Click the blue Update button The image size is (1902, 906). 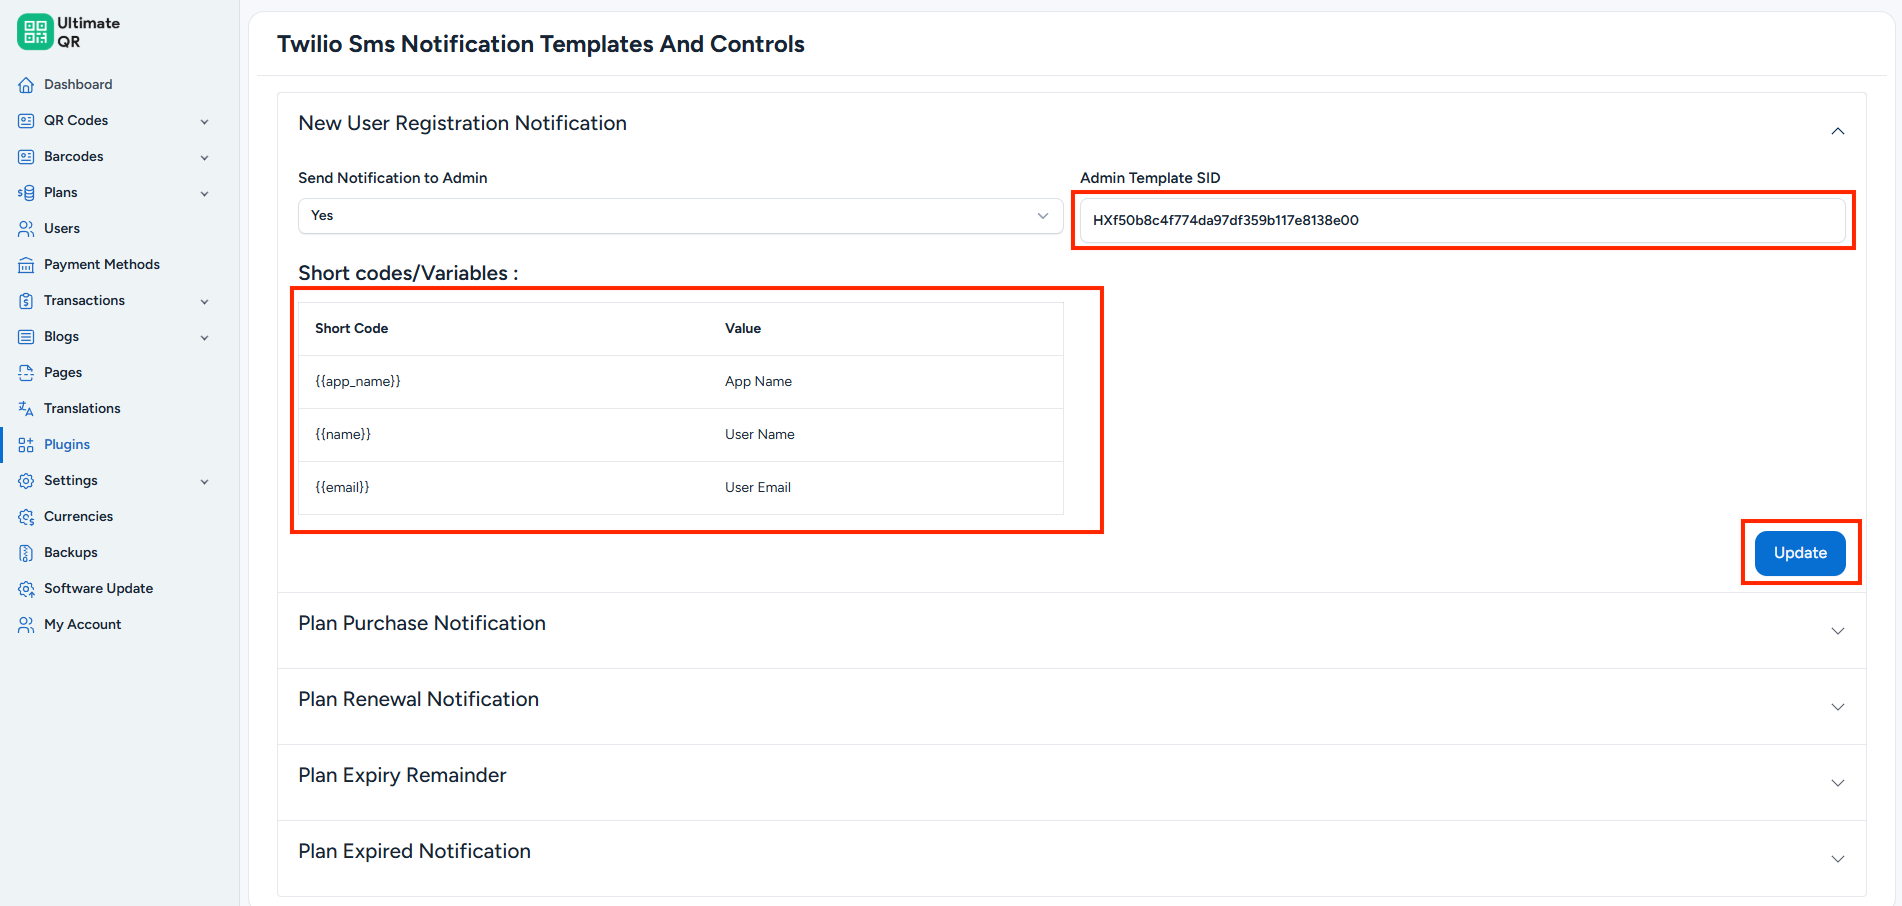(x=1800, y=553)
